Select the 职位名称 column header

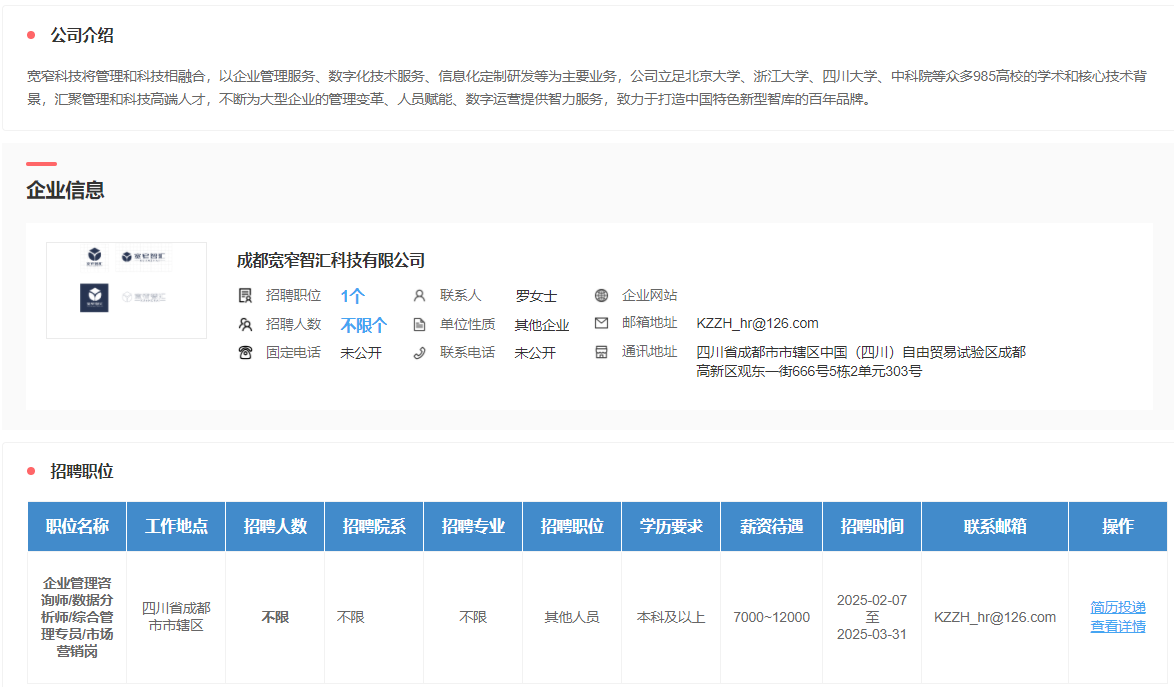pos(77,526)
